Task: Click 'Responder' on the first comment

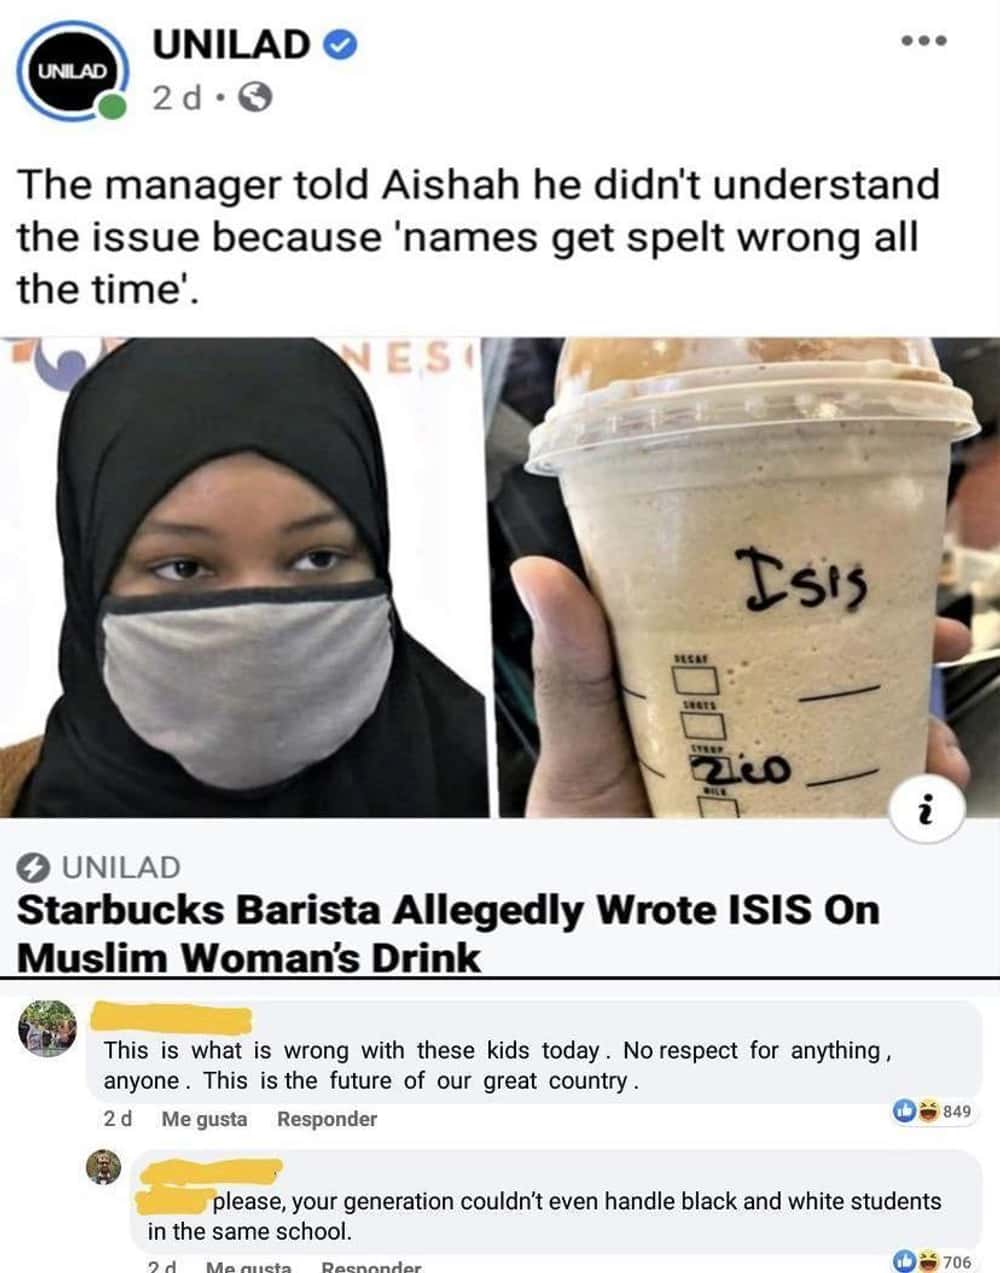Action: (x=327, y=1119)
